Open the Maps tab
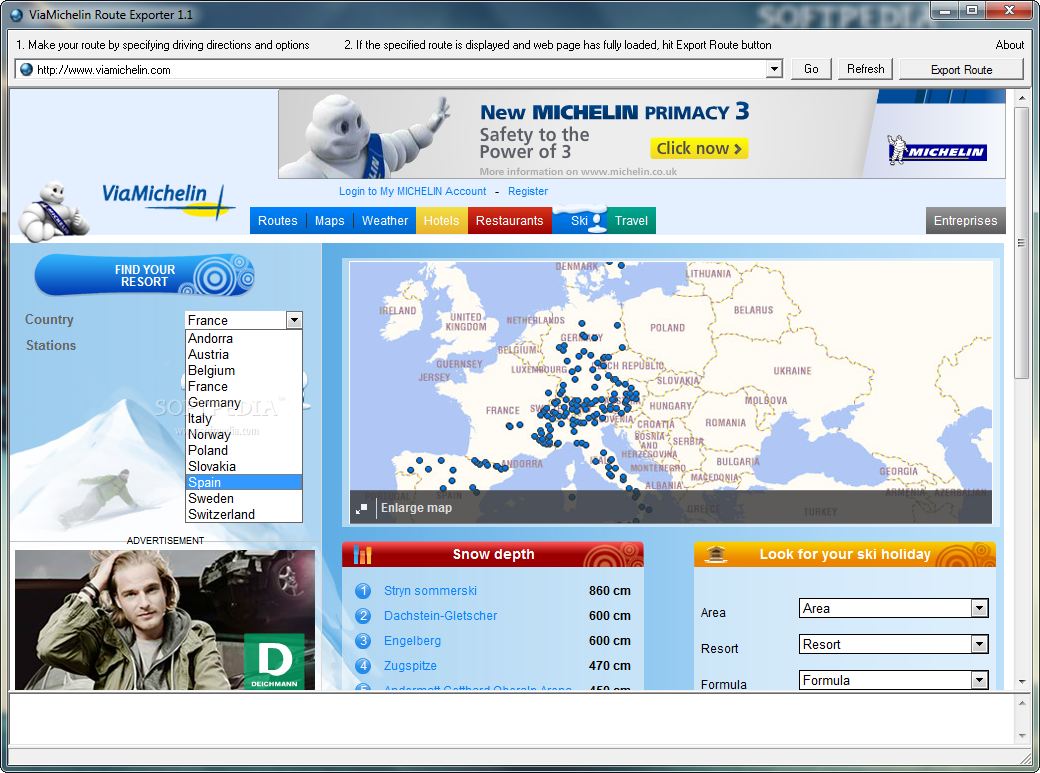The height and width of the screenshot is (773, 1040). (330, 221)
